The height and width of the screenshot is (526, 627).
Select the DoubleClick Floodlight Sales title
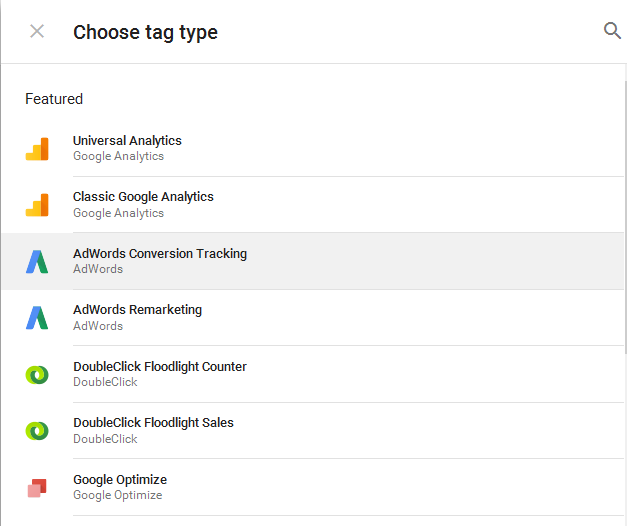[153, 423]
